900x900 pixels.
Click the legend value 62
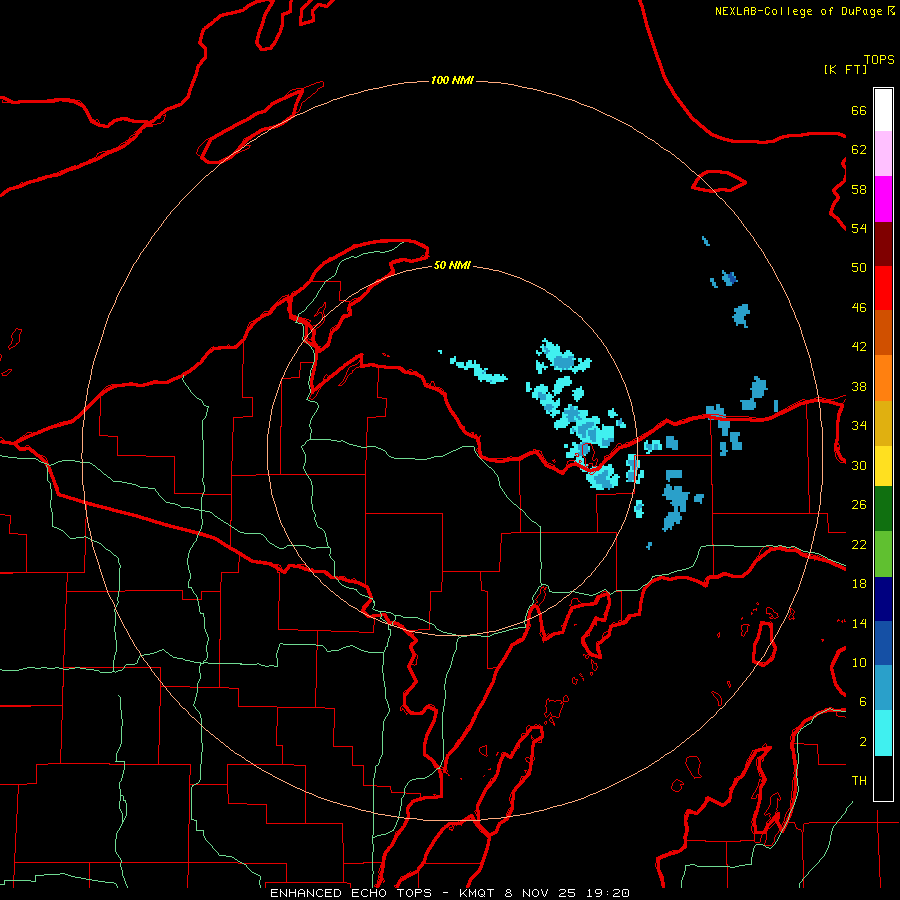[859, 150]
